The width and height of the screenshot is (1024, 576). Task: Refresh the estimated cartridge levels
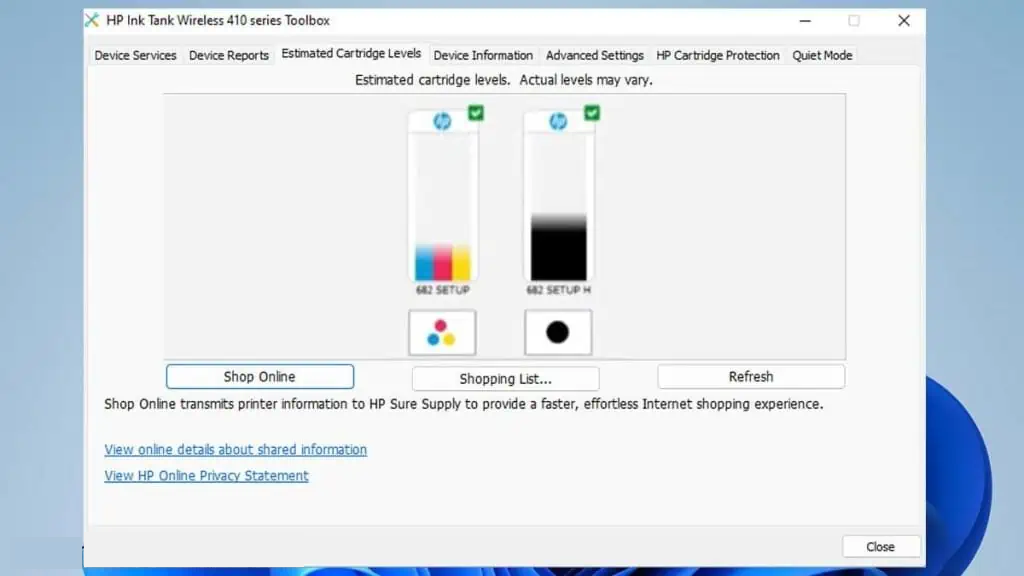(751, 377)
